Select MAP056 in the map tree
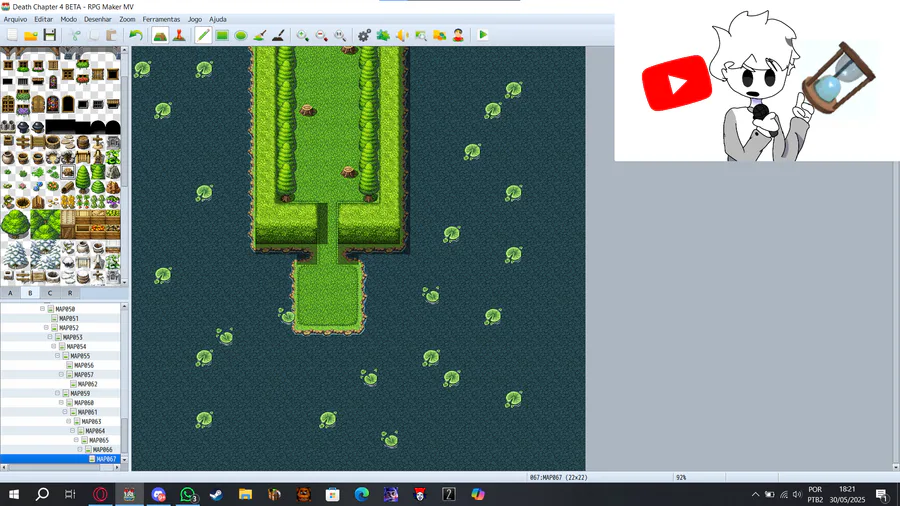This screenshot has width=900, height=506. [x=84, y=365]
